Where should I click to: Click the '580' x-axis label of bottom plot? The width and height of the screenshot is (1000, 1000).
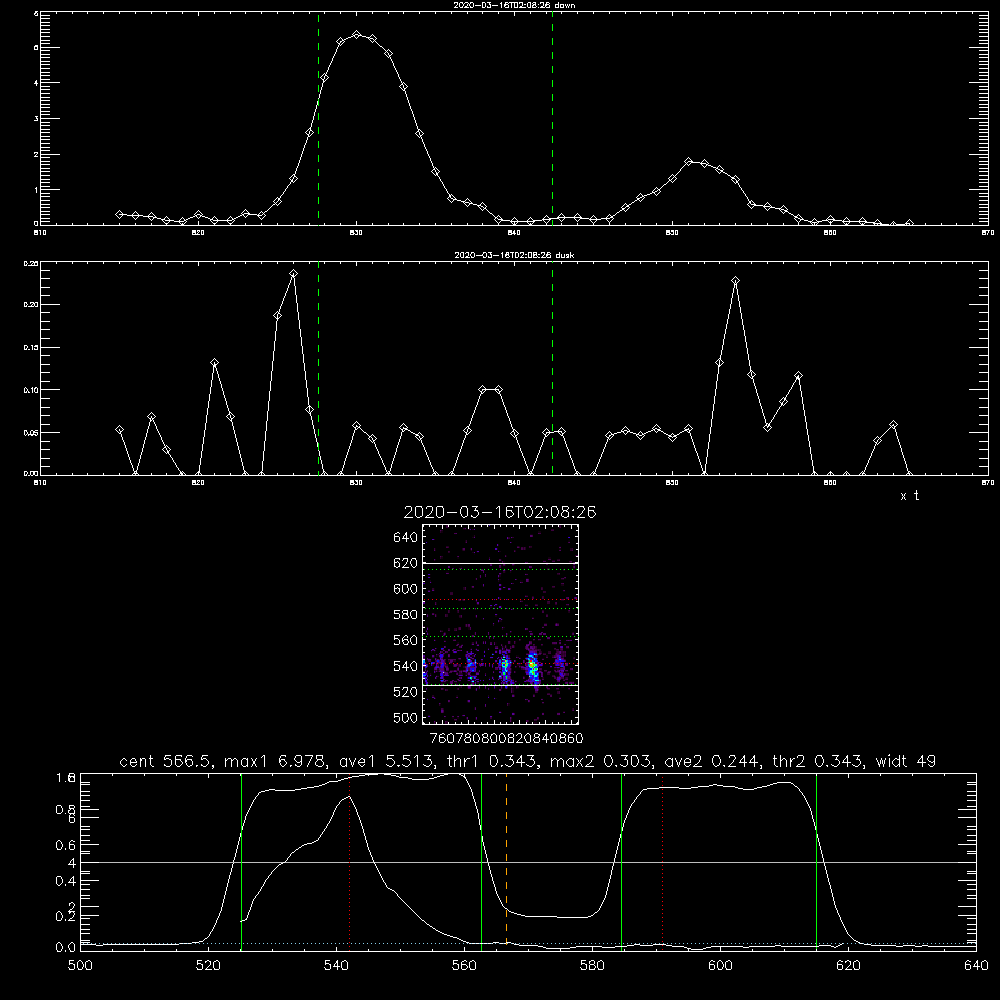592,966
